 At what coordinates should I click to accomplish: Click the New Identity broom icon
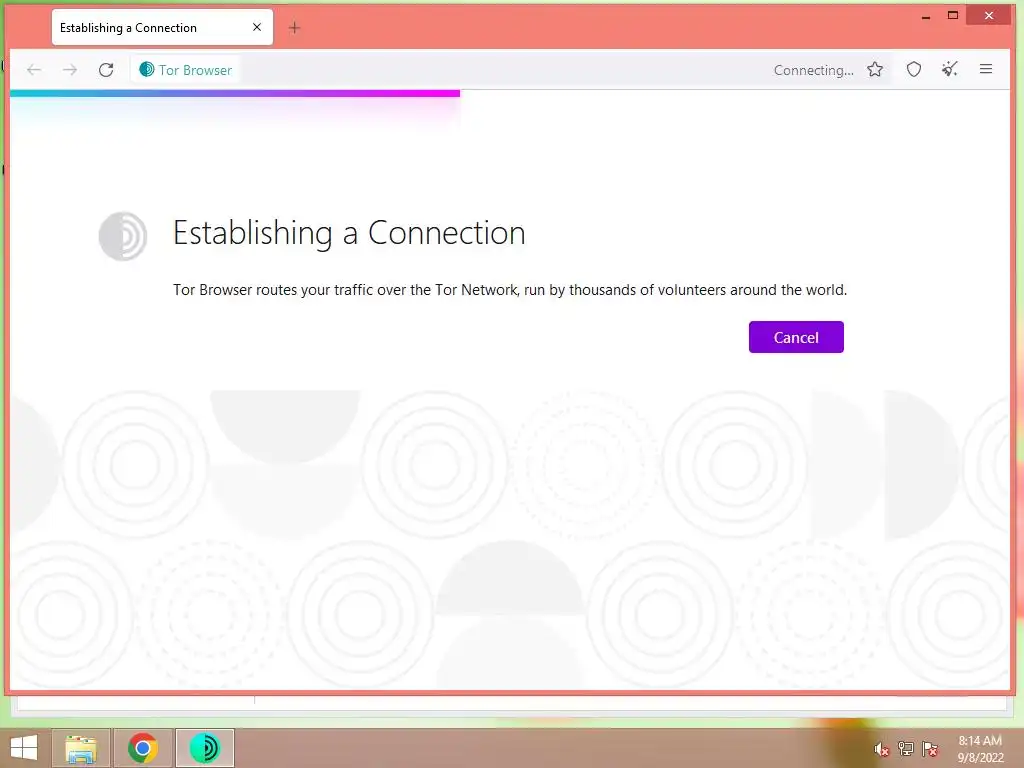click(x=950, y=69)
